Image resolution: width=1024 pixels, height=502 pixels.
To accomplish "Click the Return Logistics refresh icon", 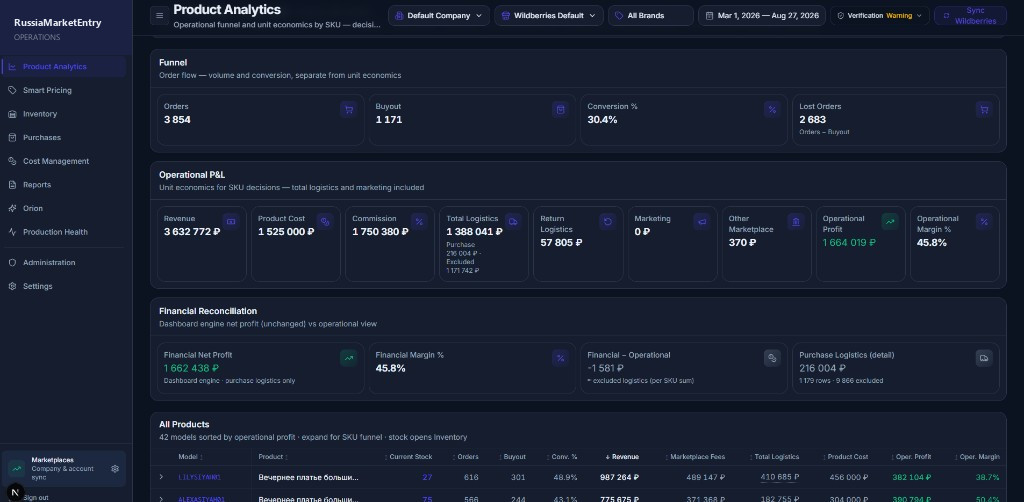I will (x=607, y=222).
